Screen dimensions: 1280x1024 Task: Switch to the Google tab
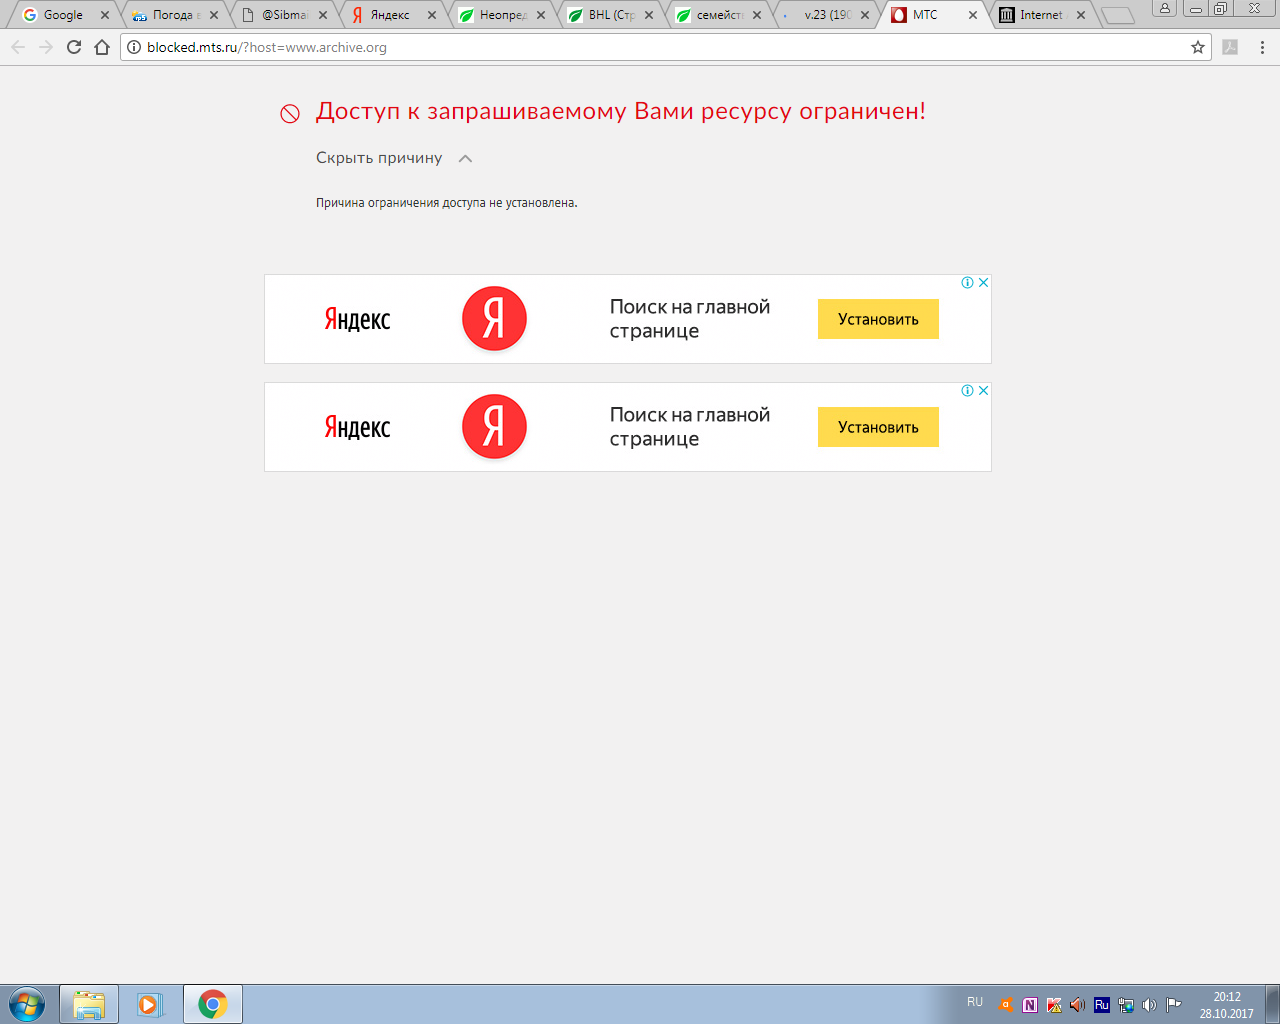62,15
